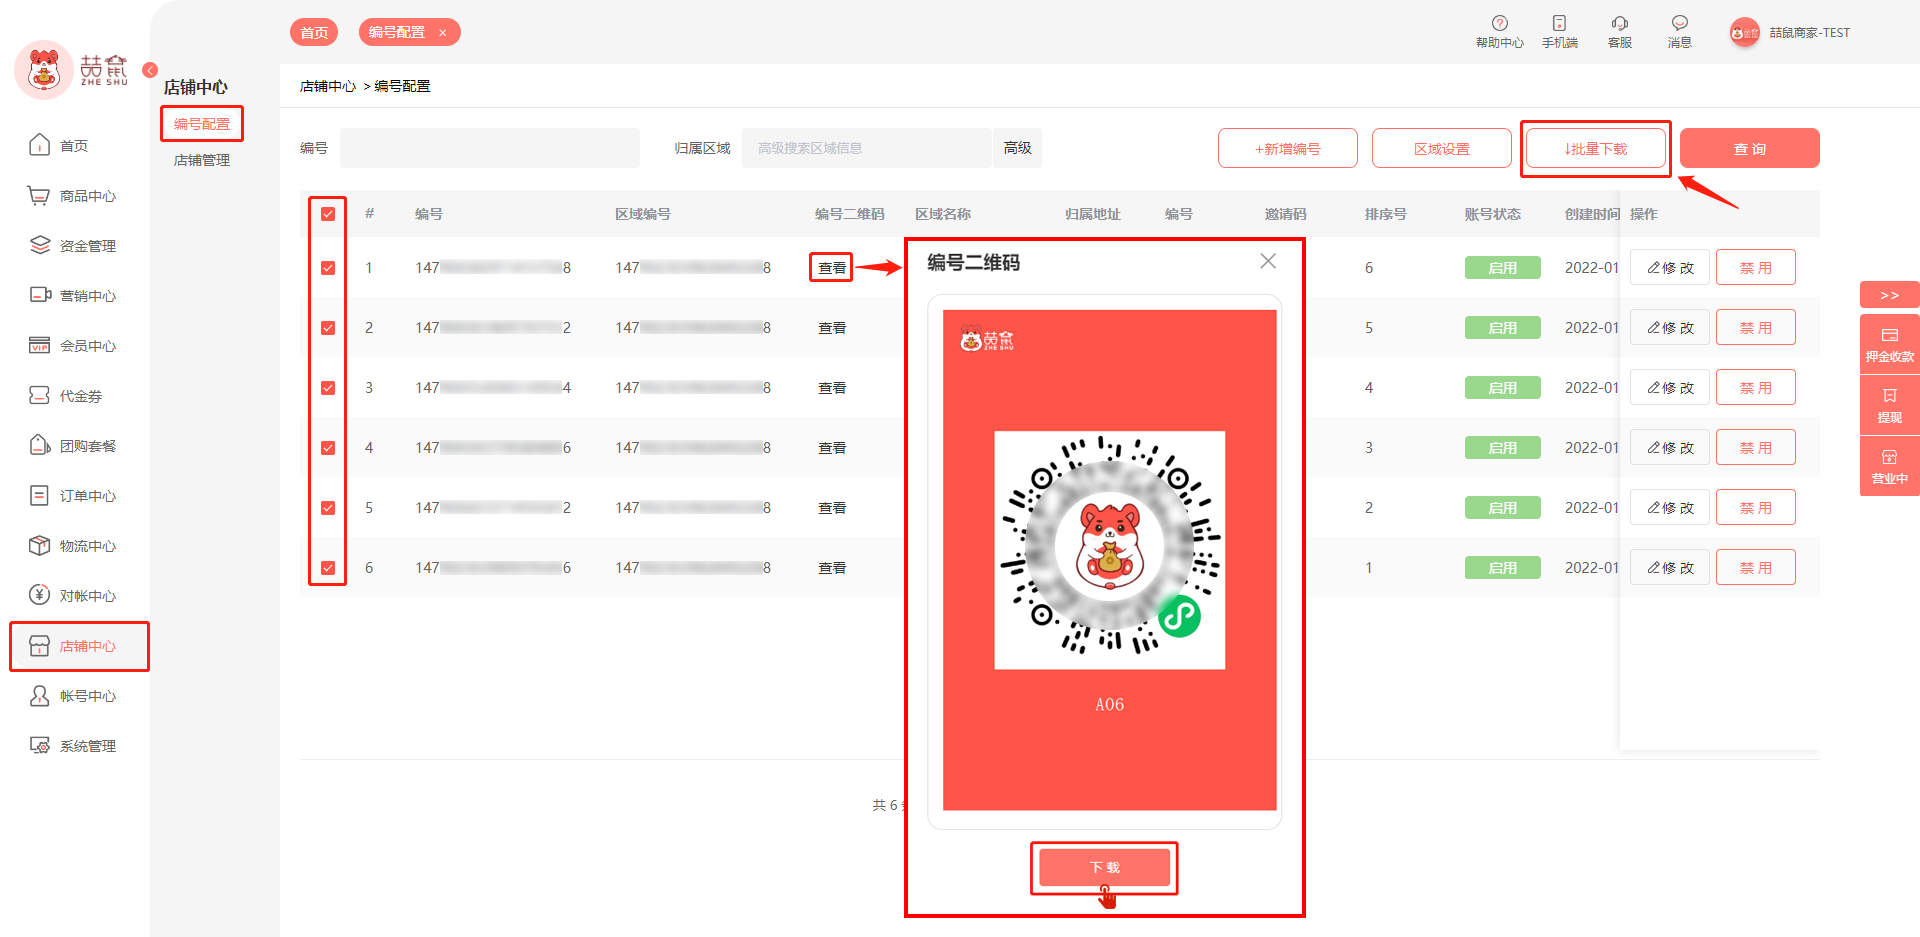Image resolution: width=1920 pixels, height=937 pixels.
Task: Switch to the 首页 tab
Action: [314, 33]
